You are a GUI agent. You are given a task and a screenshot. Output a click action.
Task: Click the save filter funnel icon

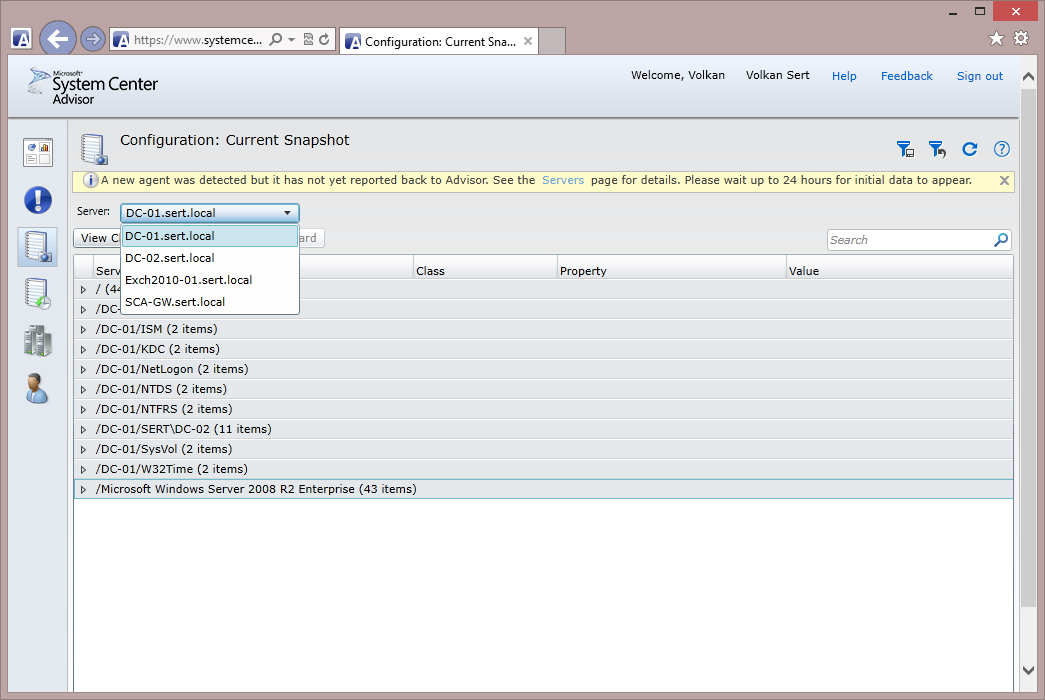905,149
